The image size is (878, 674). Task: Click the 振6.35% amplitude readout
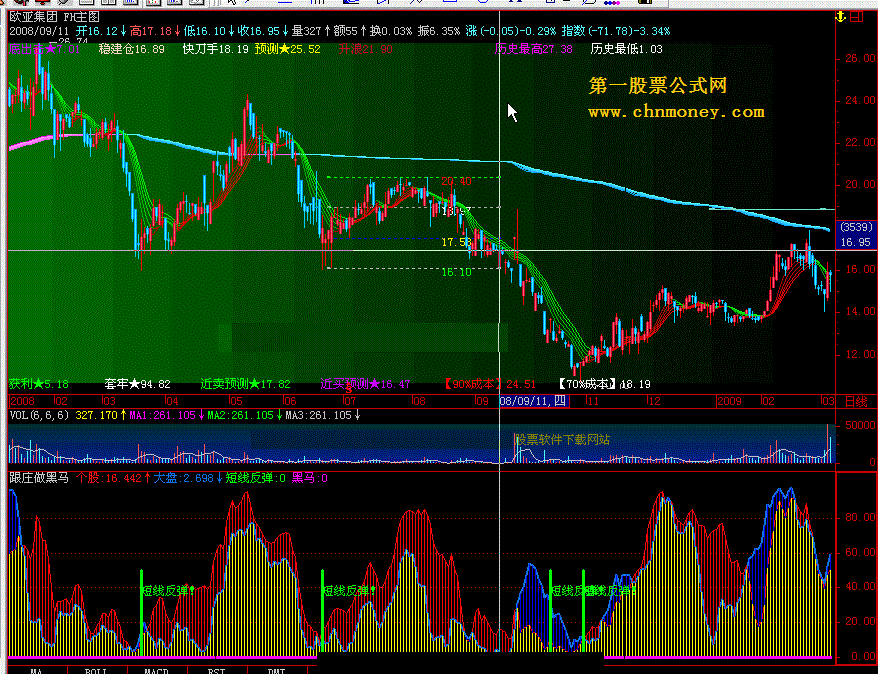coord(438,31)
